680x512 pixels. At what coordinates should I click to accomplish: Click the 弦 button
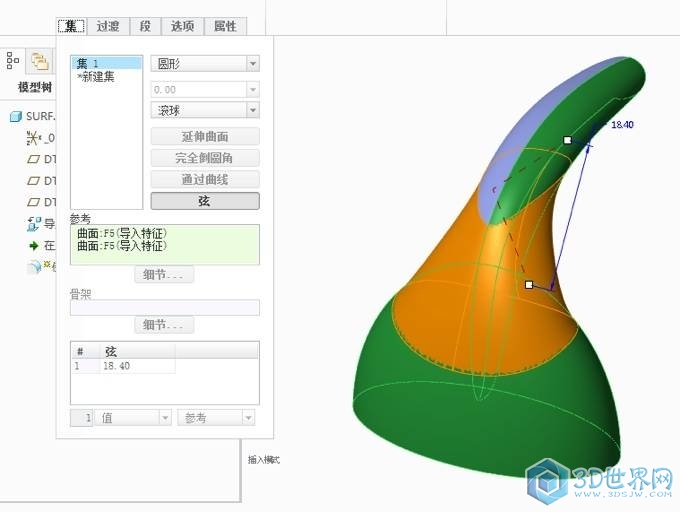pos(205,201)
